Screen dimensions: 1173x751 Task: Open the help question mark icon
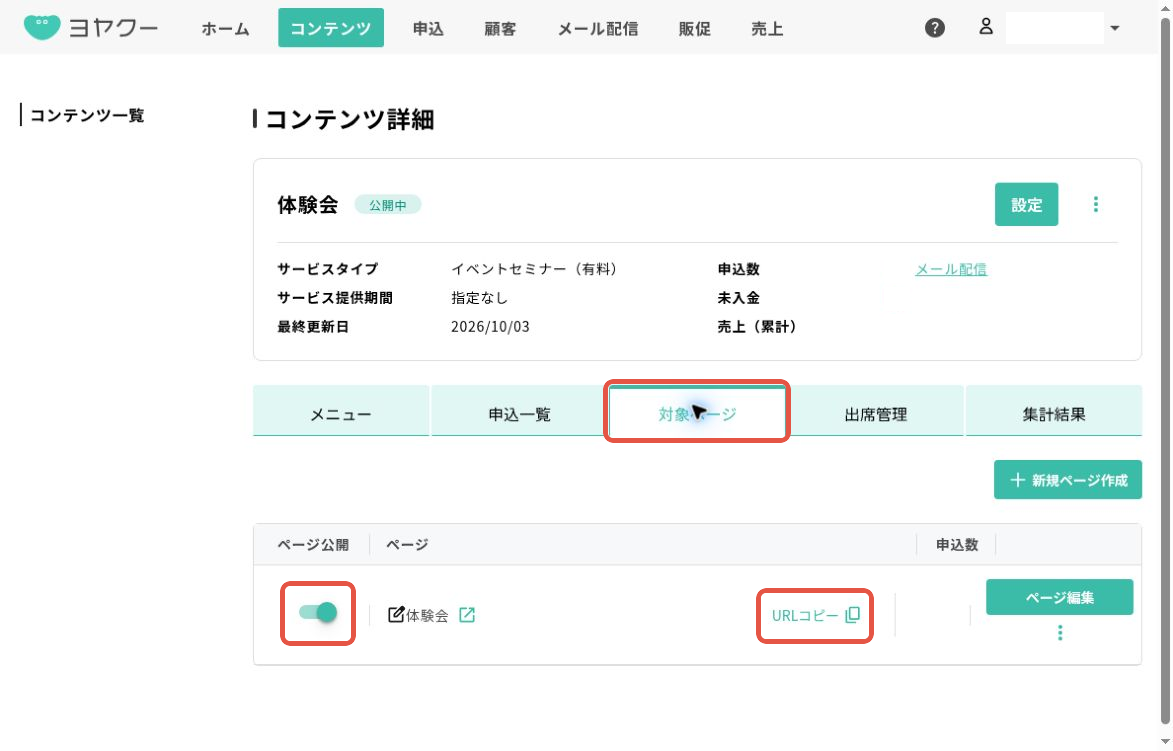934,28
